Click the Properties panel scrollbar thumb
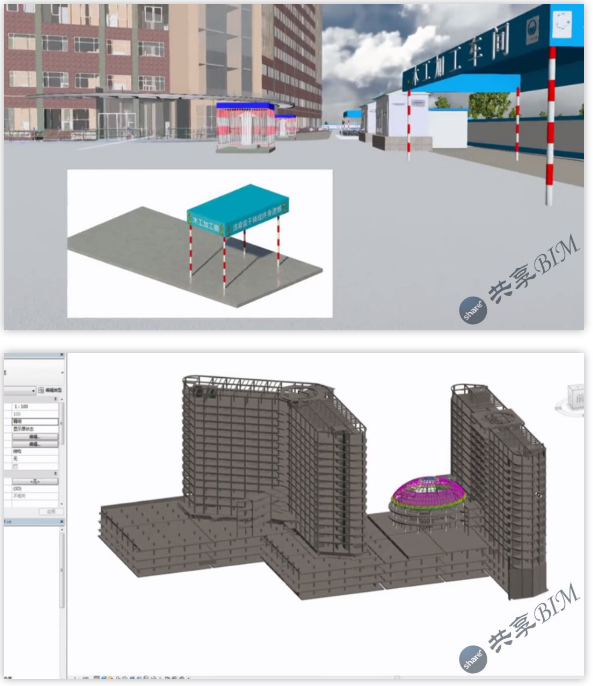 (62, 422)
